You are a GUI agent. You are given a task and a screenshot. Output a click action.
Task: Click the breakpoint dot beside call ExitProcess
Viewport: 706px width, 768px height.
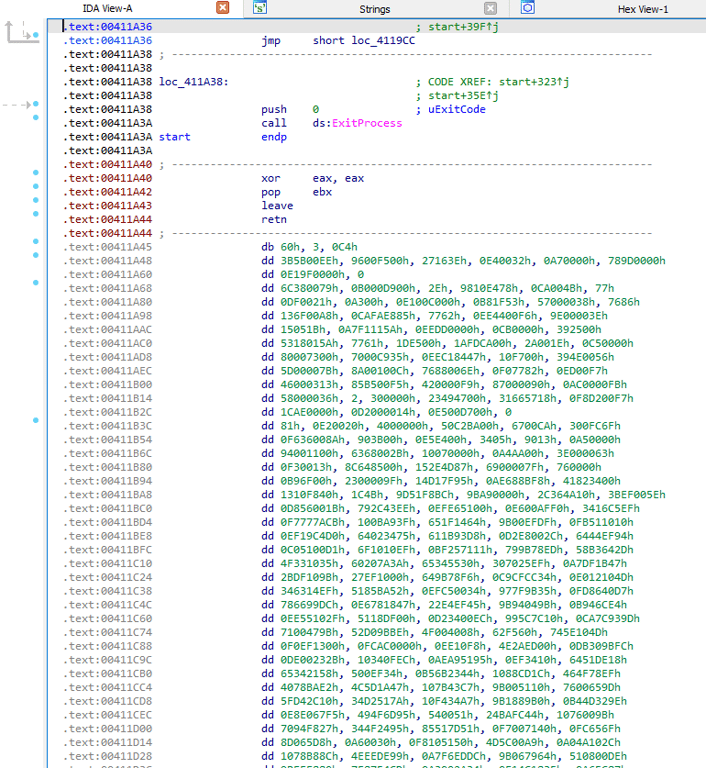(36, 118)
